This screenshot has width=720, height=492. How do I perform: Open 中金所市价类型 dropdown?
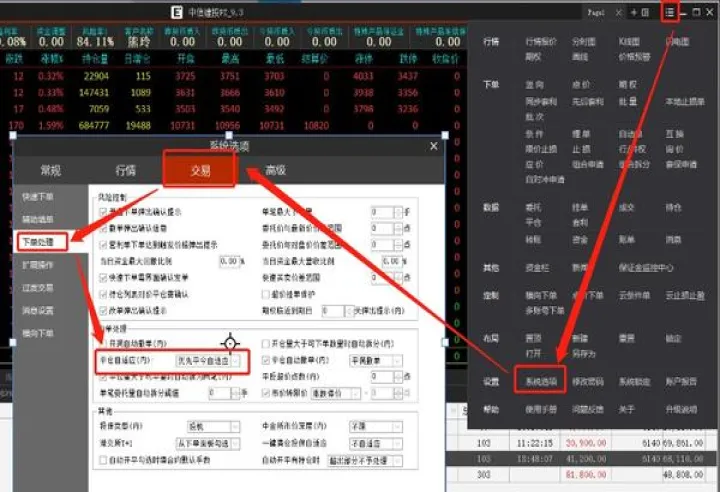[x=376, y=427]
